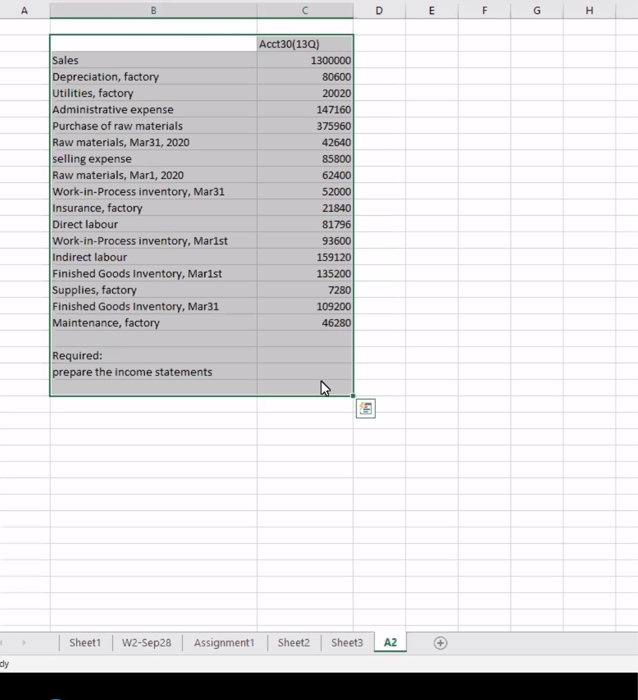Image resolution: width=638 pixels, height=700 pixels.
Task: Open the Assignment1 sheet tab
Action: (224, 643)
